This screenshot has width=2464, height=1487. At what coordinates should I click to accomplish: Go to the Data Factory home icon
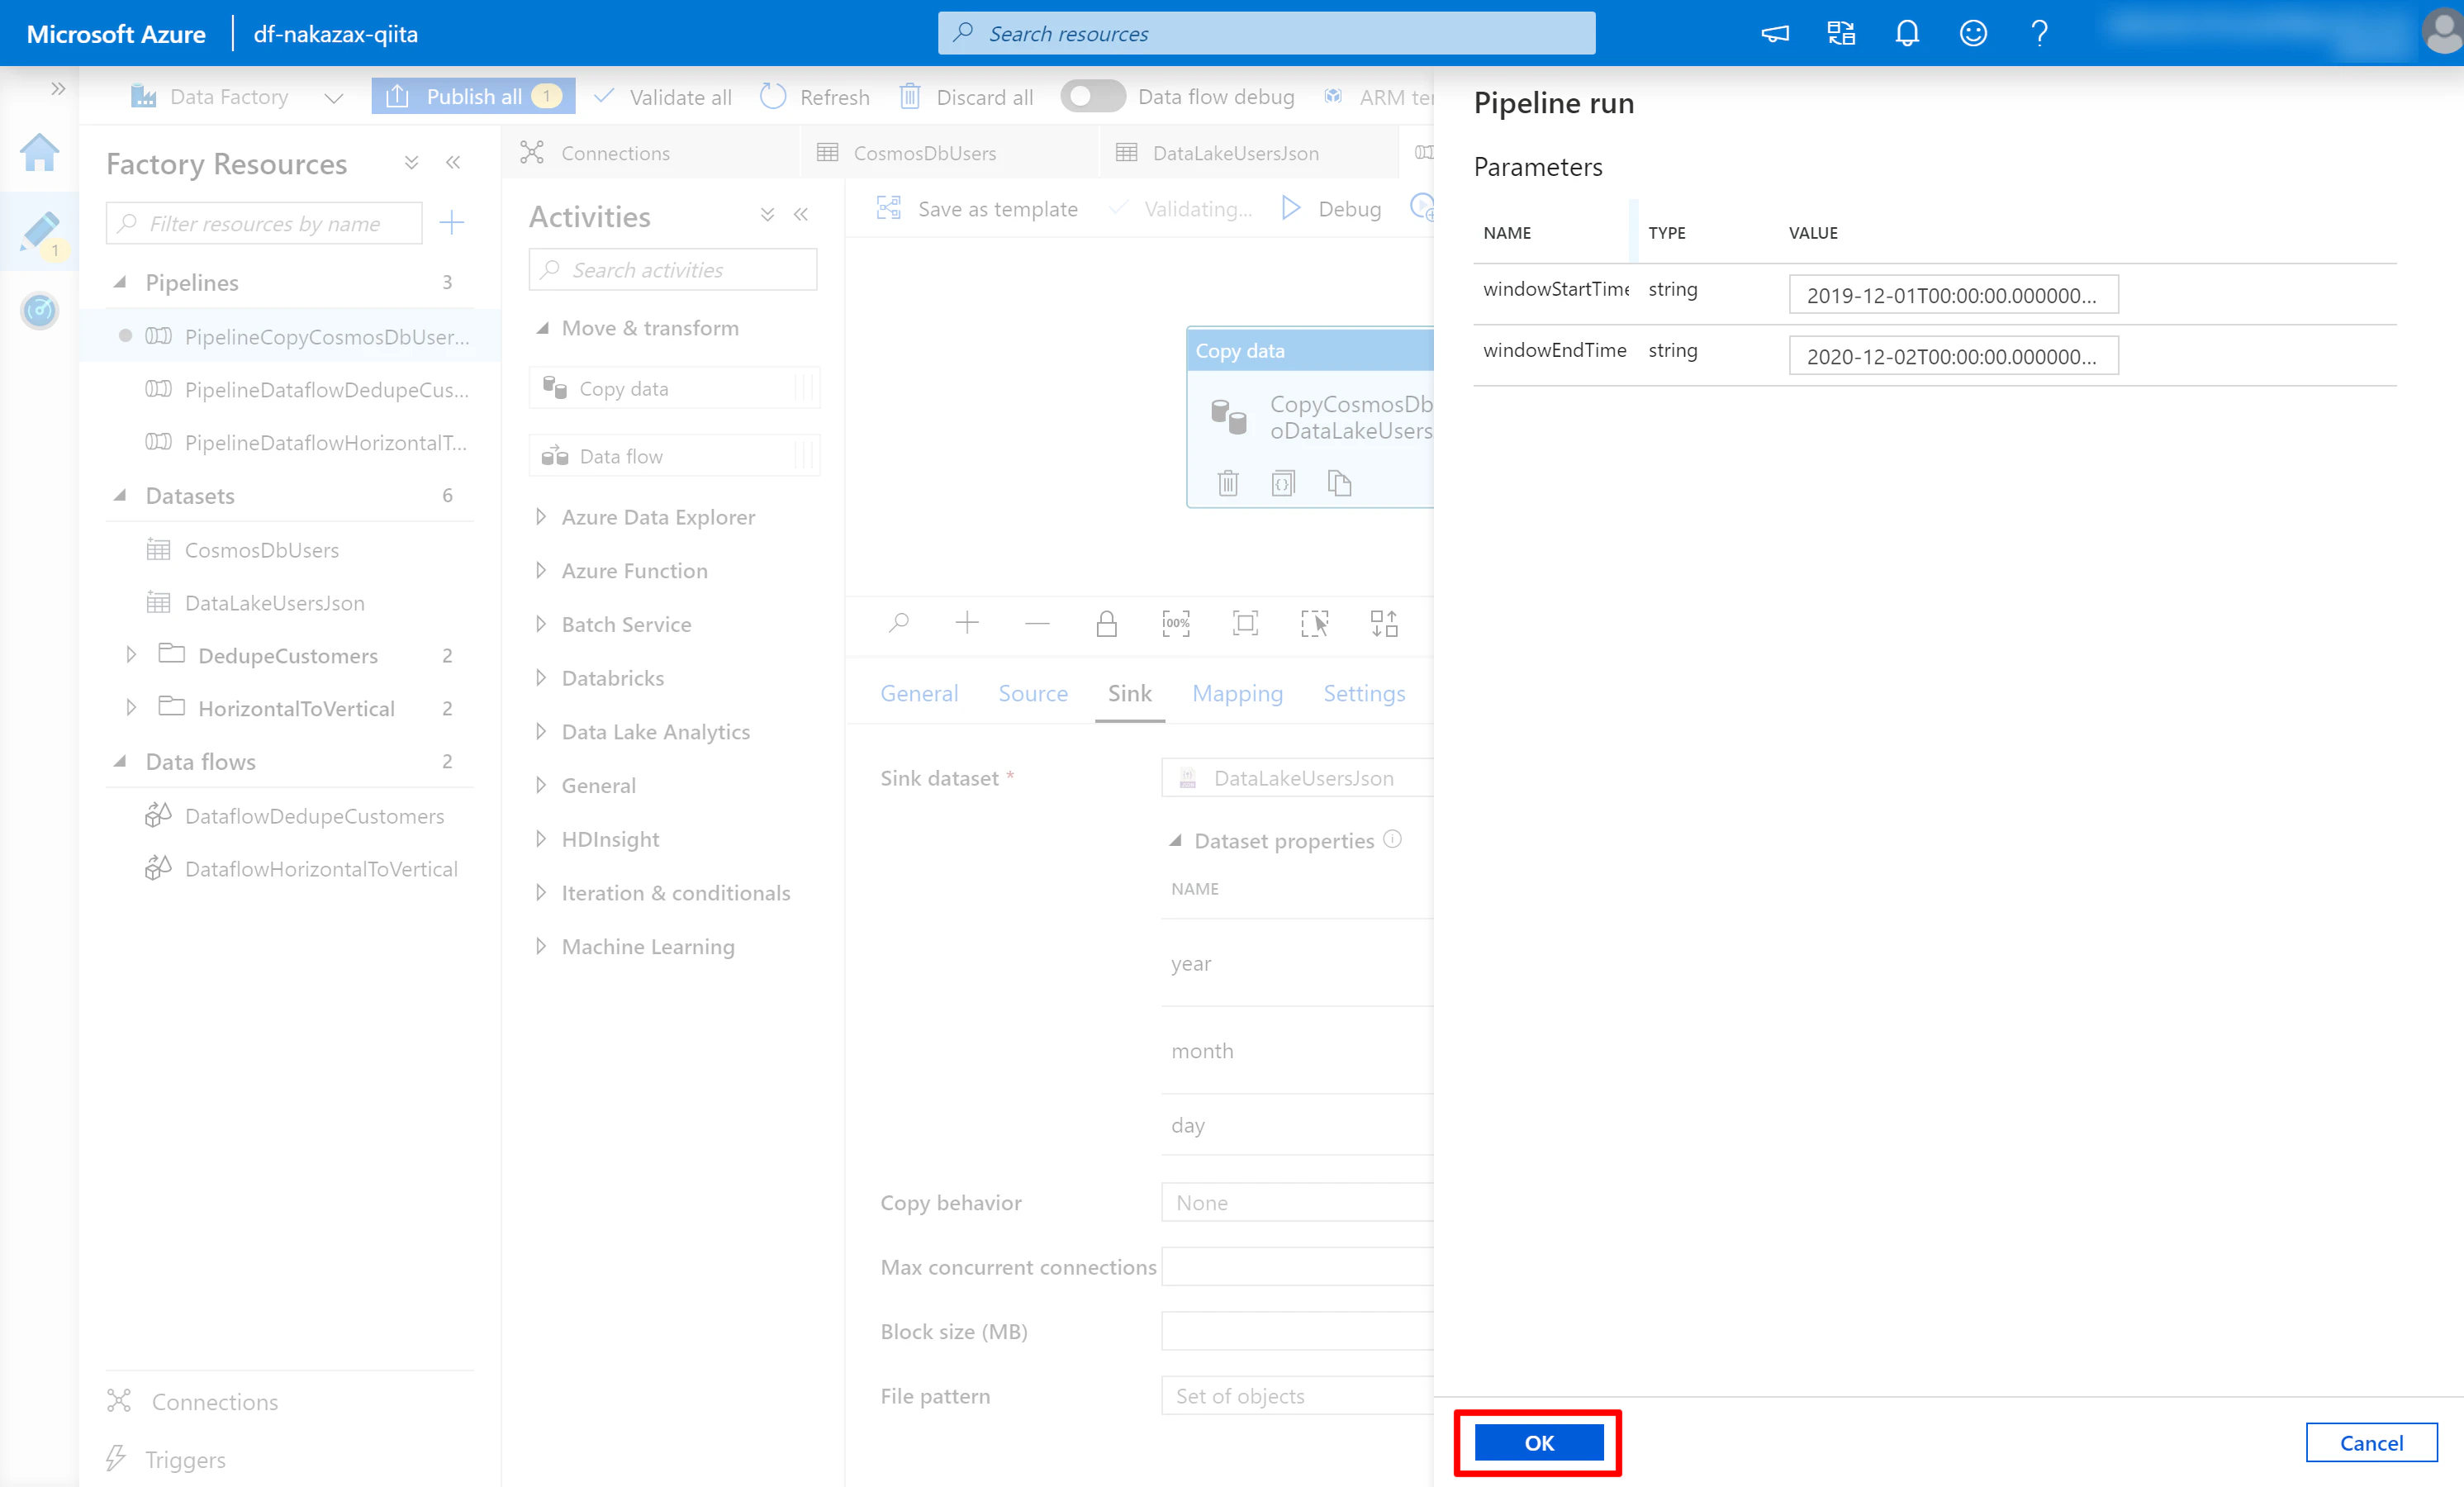click(39, 152)
